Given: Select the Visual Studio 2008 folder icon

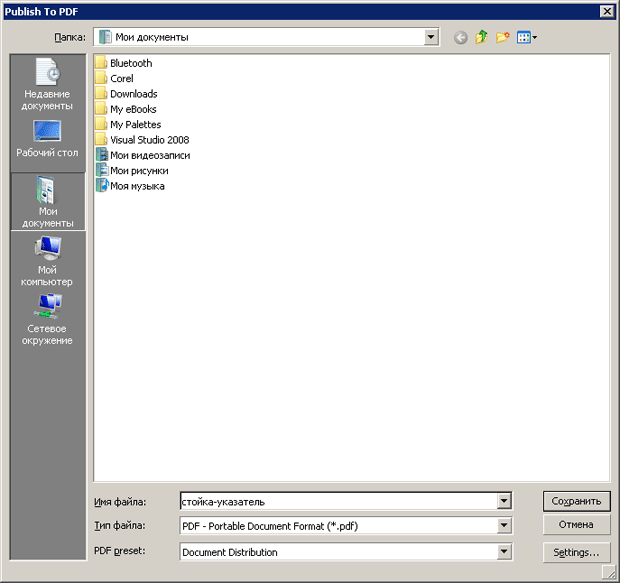Looking at the screenshot, I should click(101, 140).
